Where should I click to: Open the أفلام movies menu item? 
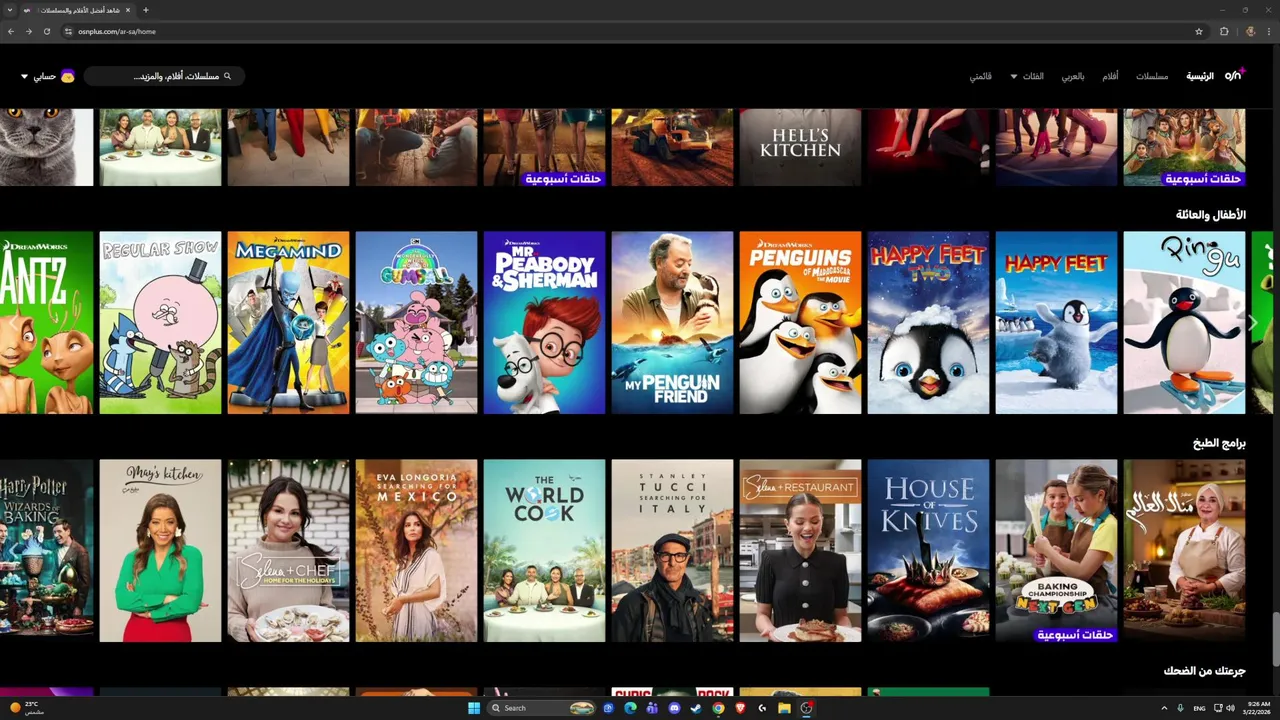[1110, 76]
